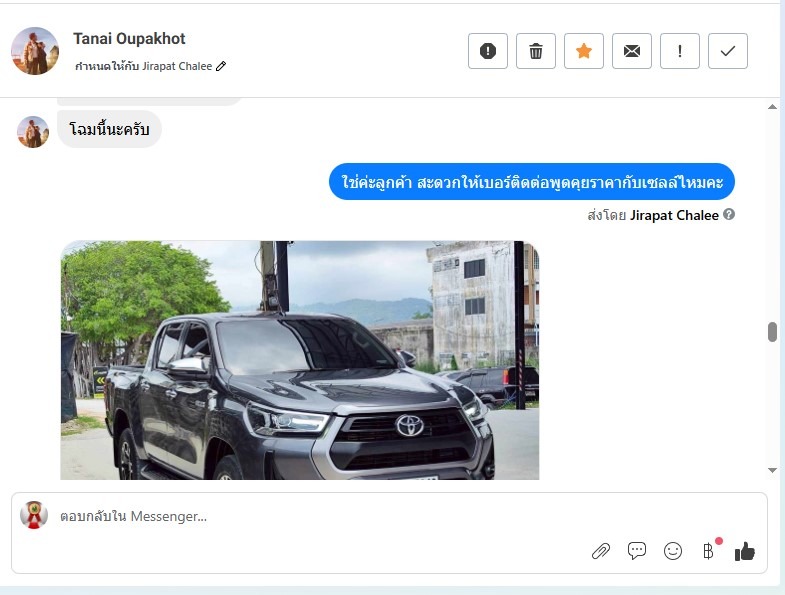Open saved replies with the speech bubble icon
This screenshot has width=785, height=595.
click(x=637, y=551)
